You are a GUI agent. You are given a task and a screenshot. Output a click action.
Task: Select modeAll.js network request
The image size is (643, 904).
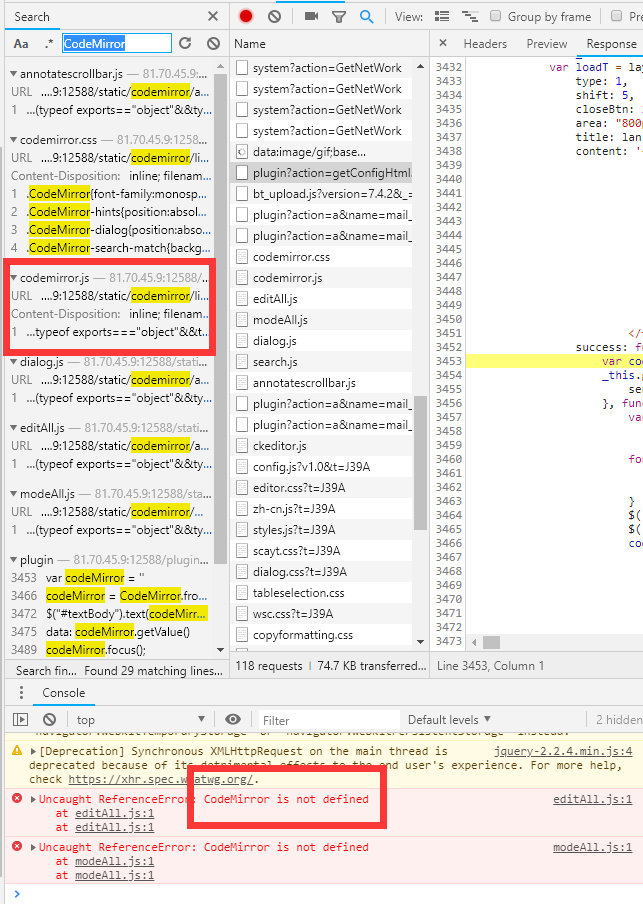tap(321, 320)
